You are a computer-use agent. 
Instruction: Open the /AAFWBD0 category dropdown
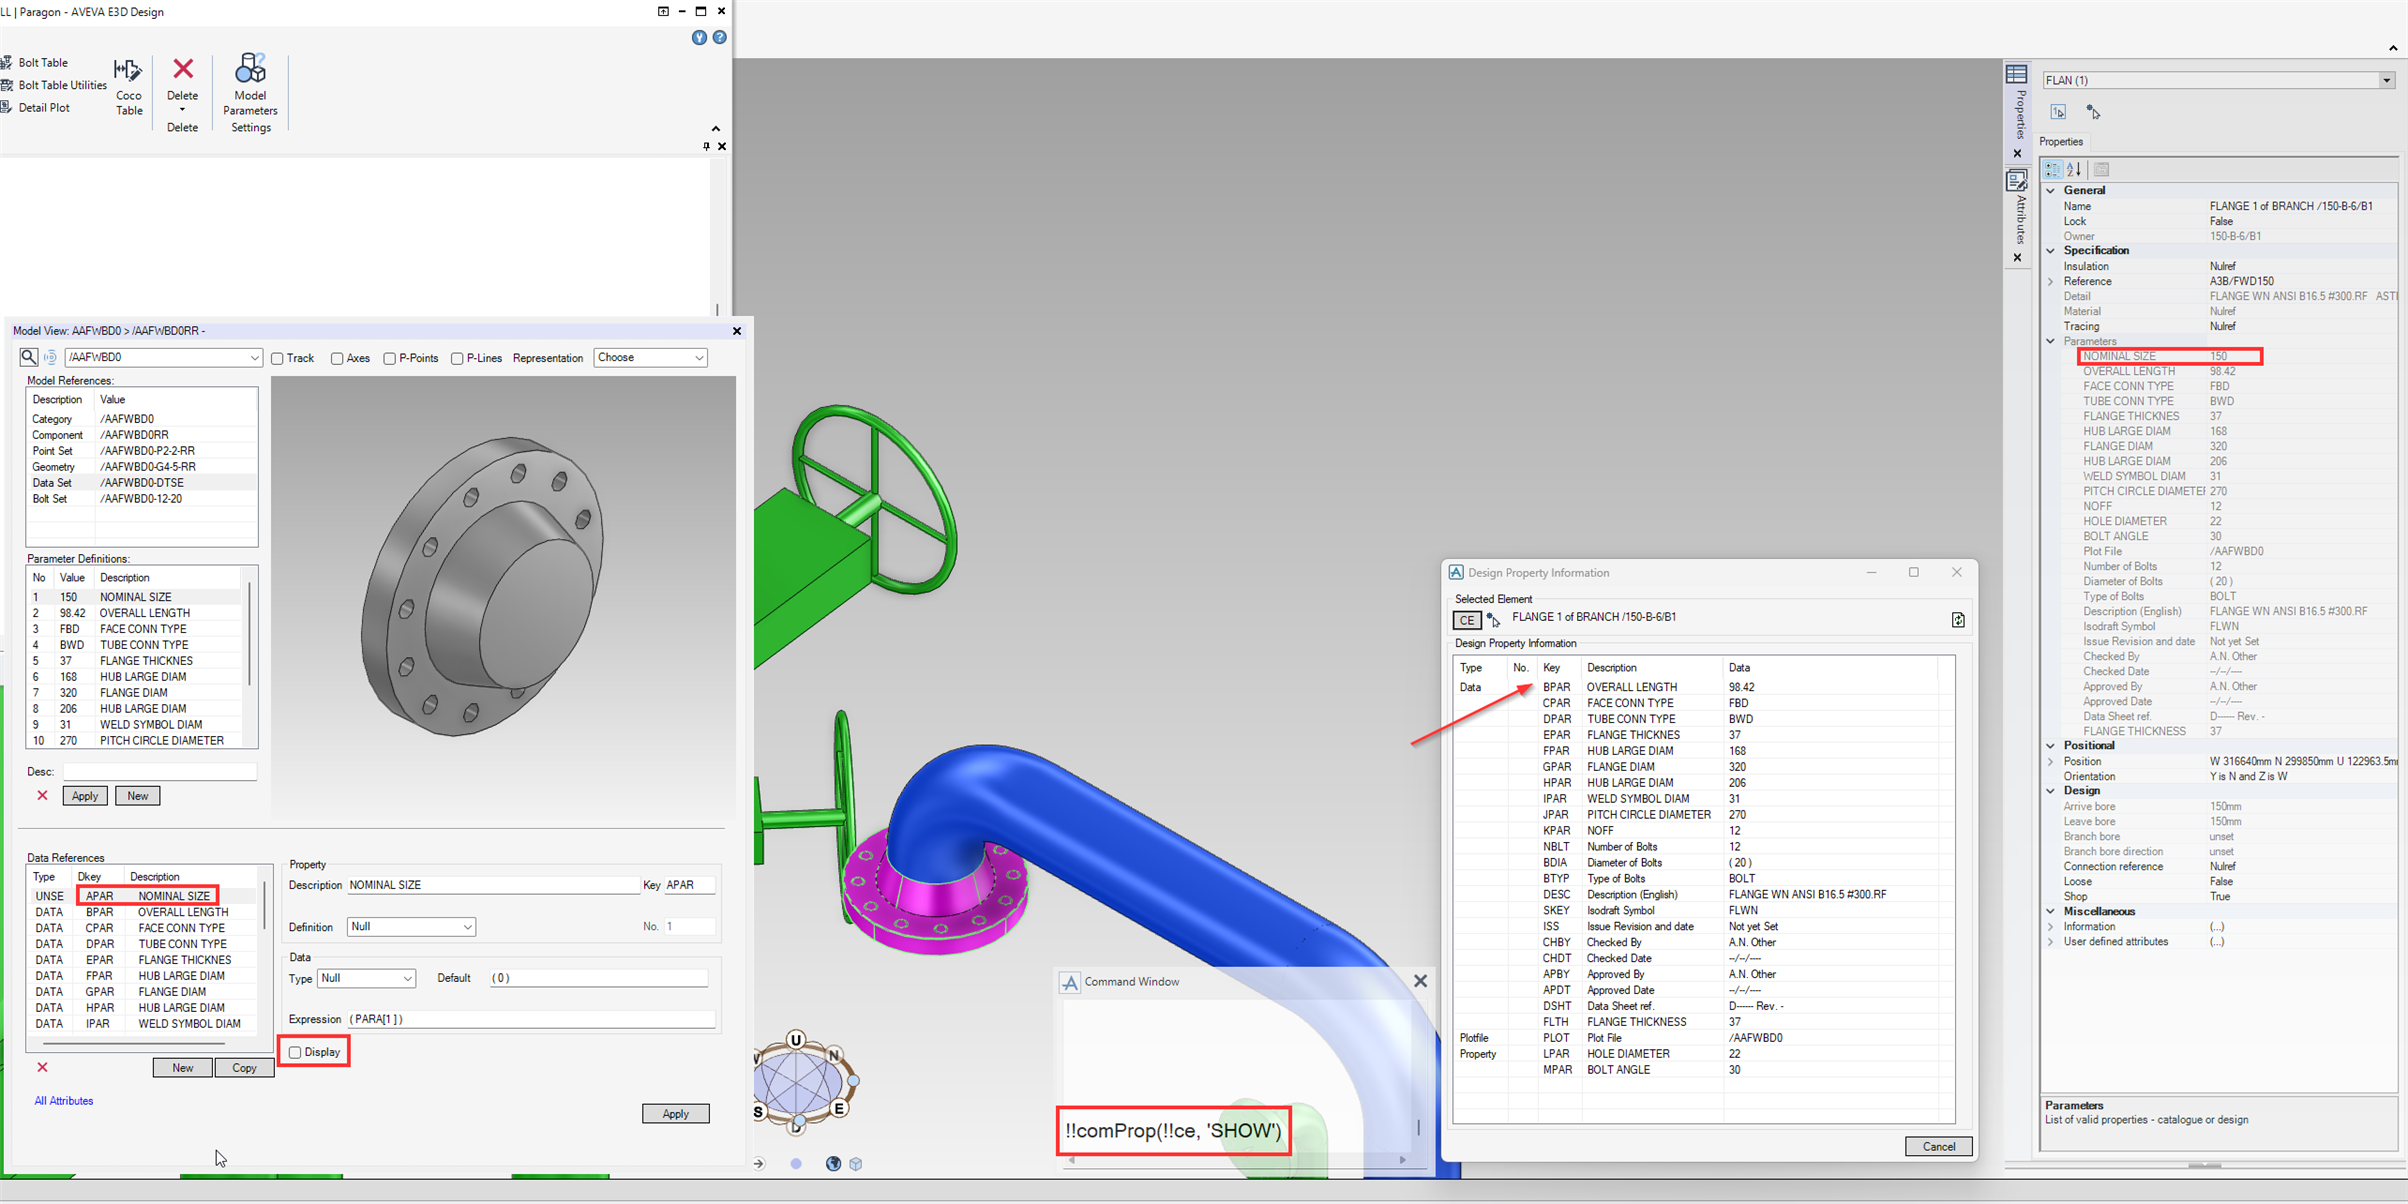254,358
